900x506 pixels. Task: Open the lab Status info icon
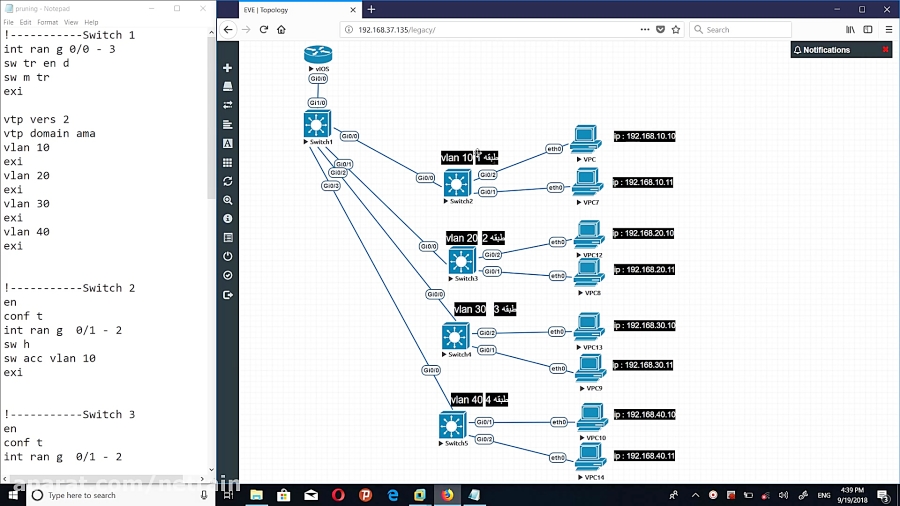click(x=228, y=218)
